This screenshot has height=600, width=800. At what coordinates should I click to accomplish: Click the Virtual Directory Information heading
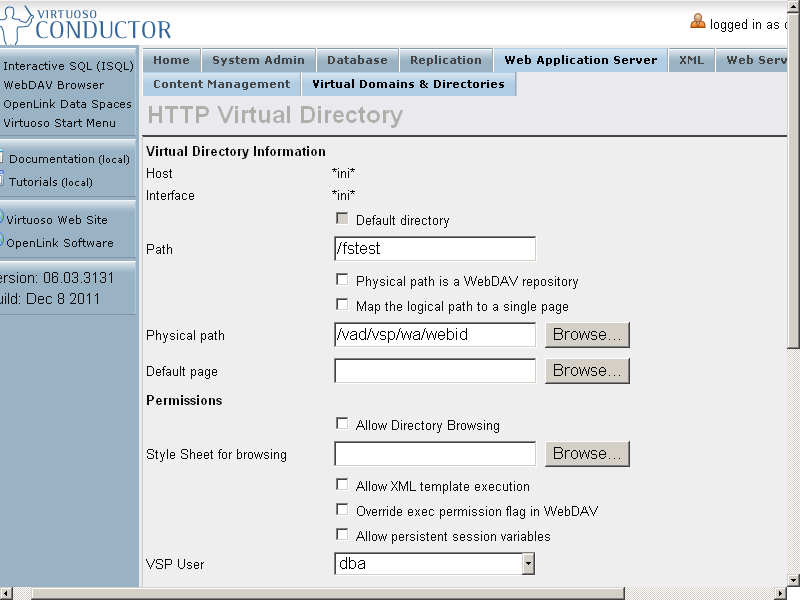point(236,152)
